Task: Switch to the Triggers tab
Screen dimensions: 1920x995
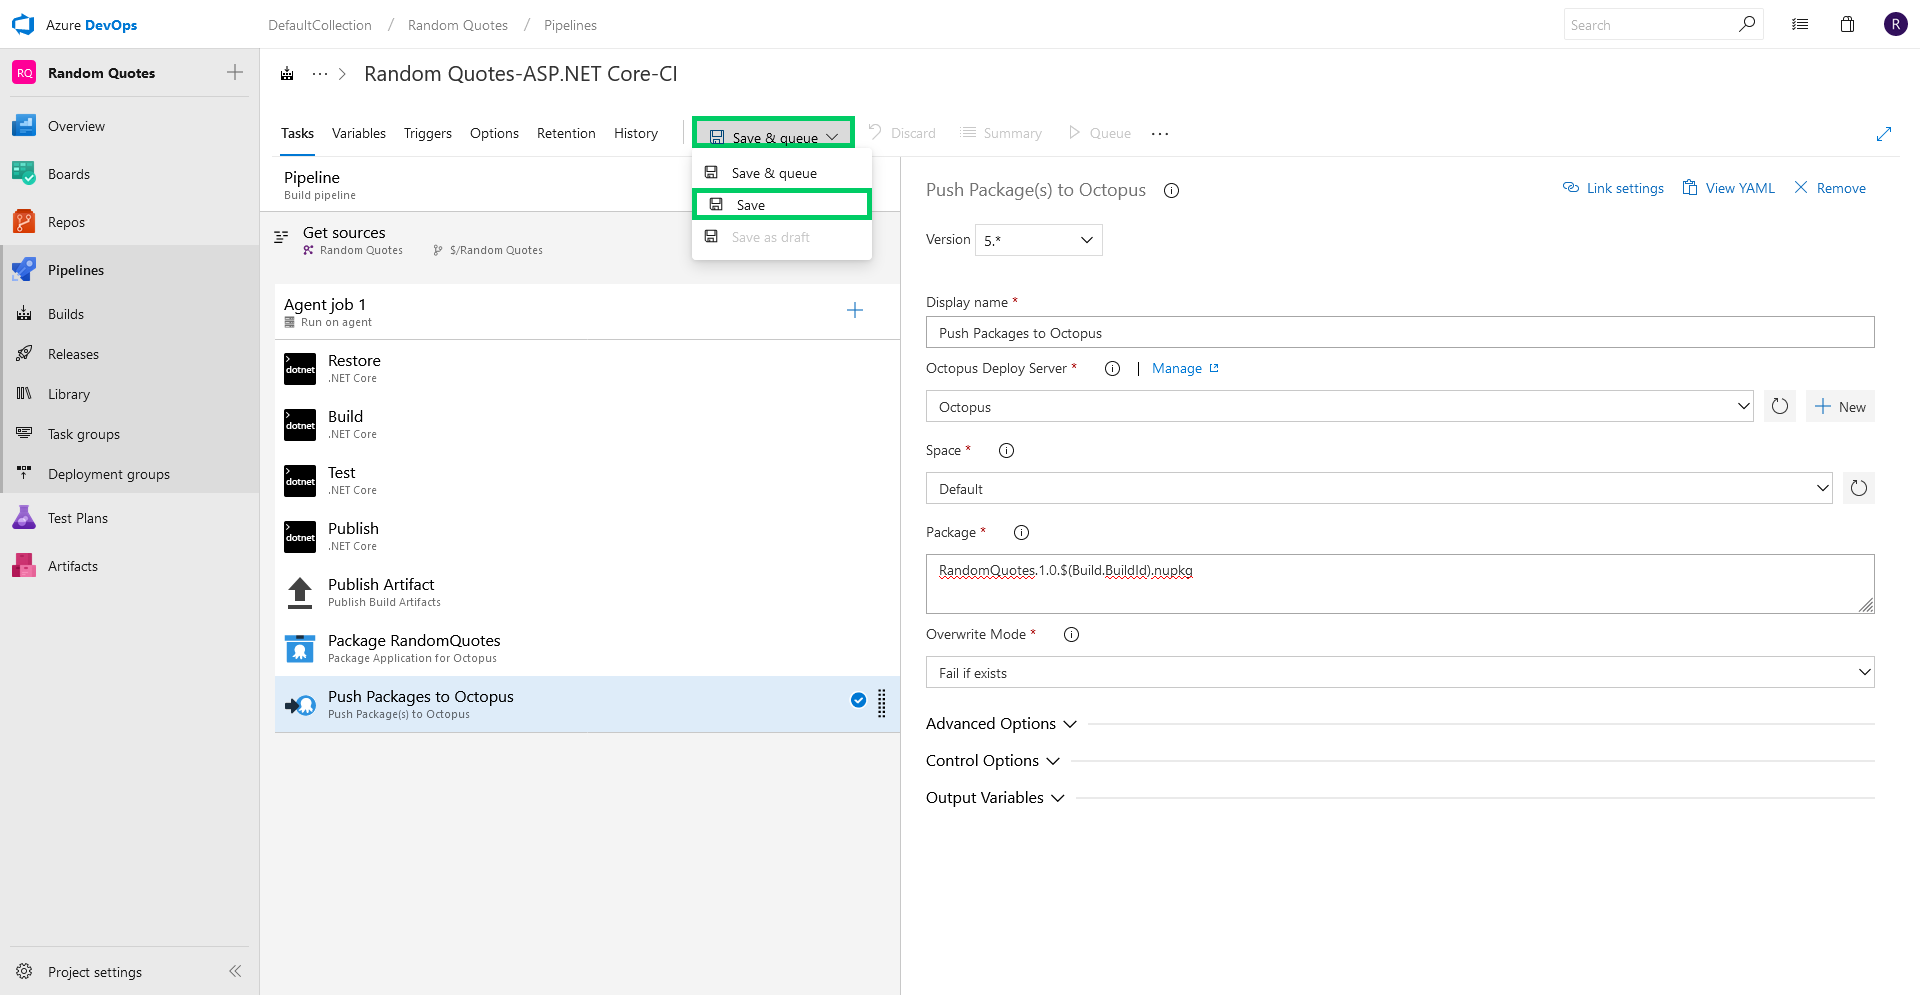Action: coord(428,133)
